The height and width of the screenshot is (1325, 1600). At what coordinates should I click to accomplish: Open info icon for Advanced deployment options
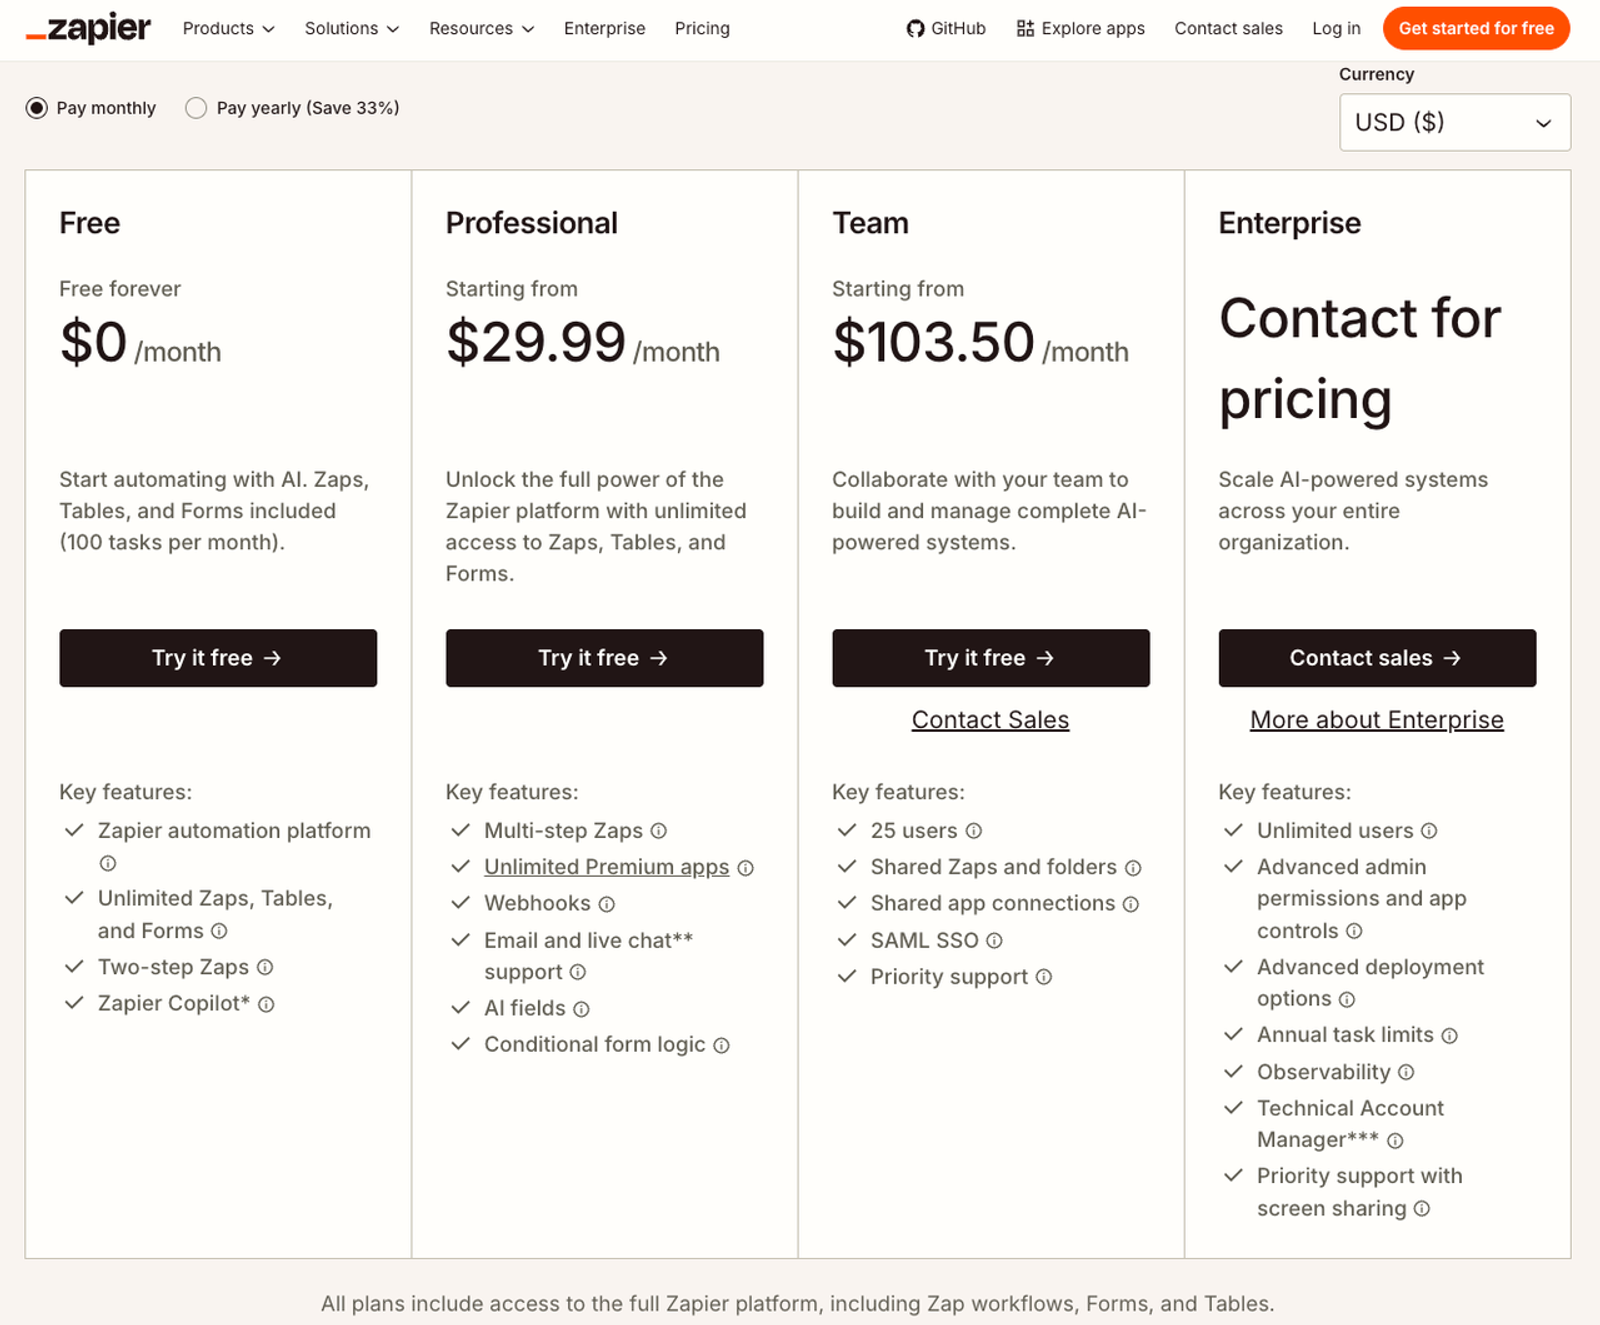pos(1347,999)
